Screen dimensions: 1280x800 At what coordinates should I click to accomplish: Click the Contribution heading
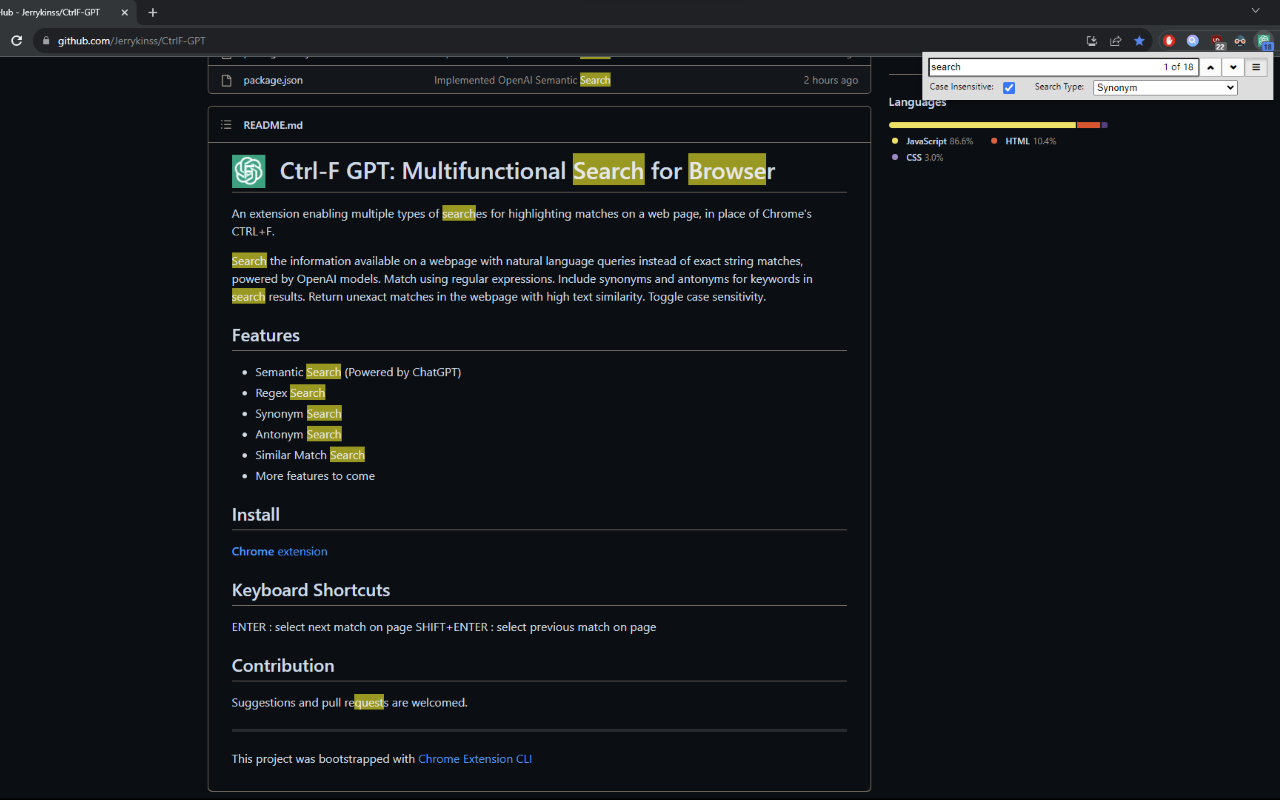283,666
